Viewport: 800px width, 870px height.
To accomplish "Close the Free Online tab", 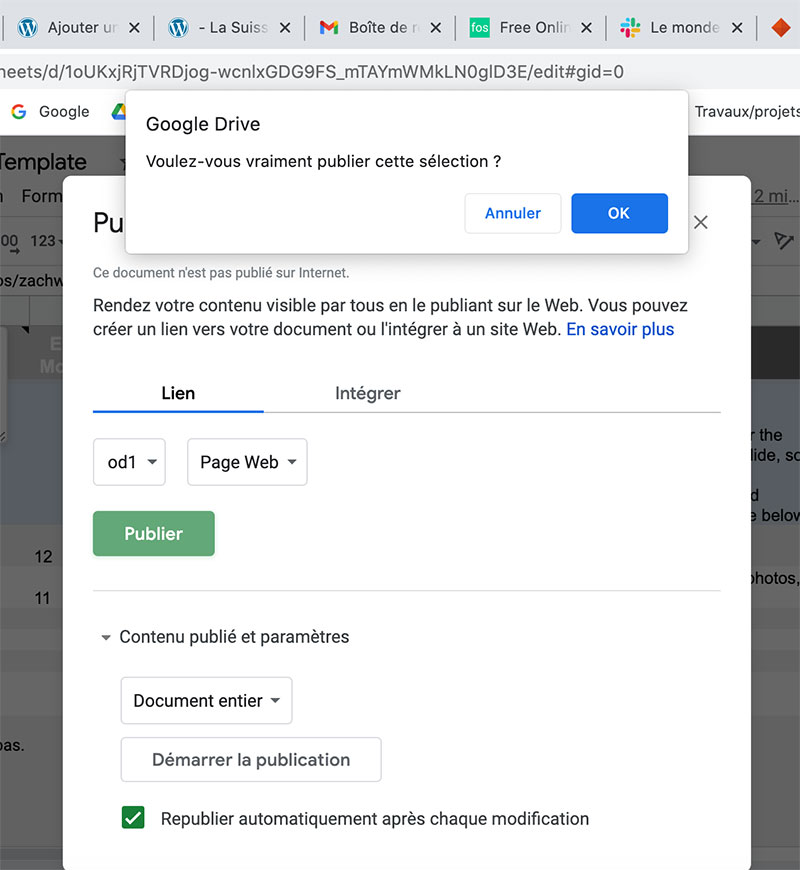I will click(x=586, y=28).
